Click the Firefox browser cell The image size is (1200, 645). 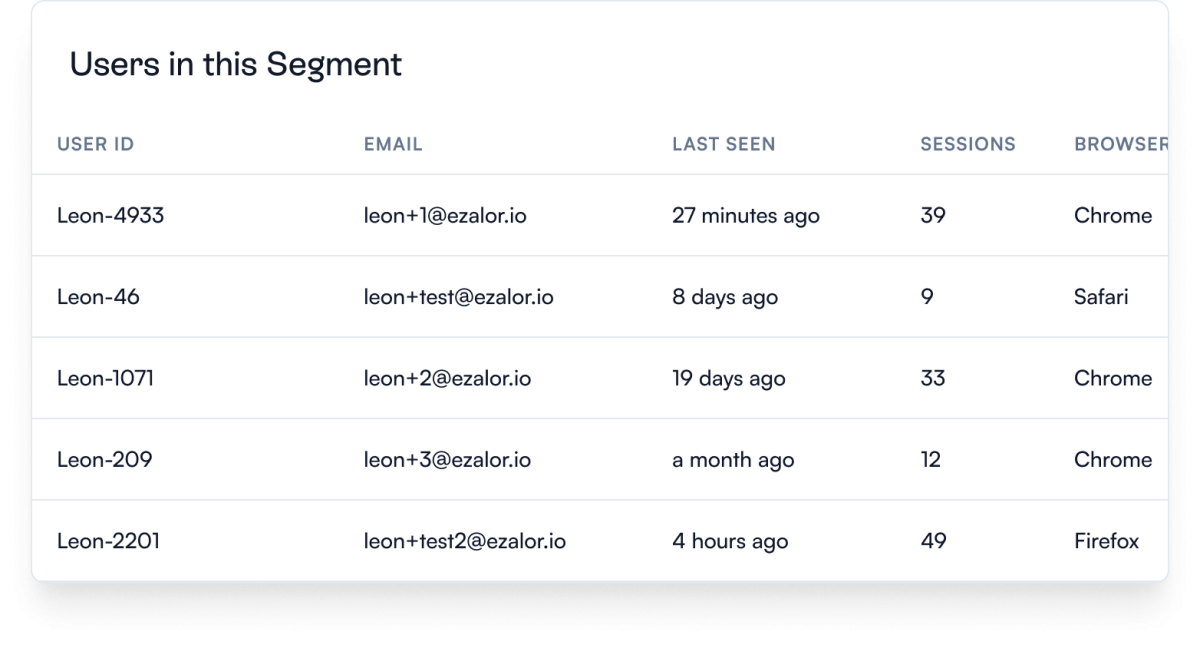coord(1106,541)
